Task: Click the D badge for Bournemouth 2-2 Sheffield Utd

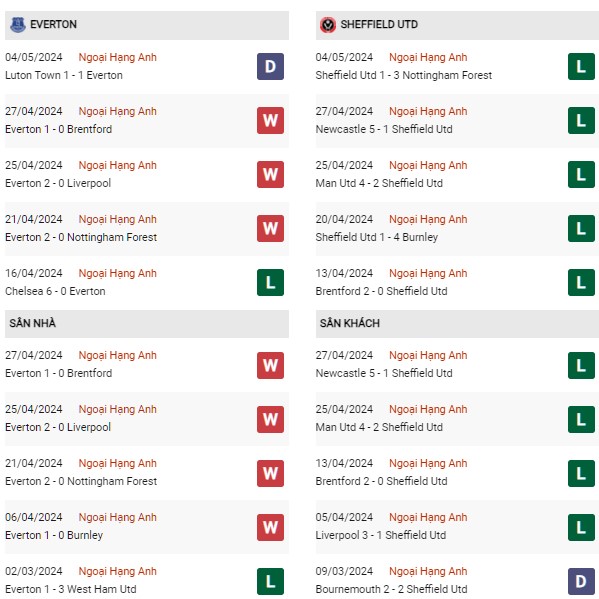Action: tap(581, 581)
